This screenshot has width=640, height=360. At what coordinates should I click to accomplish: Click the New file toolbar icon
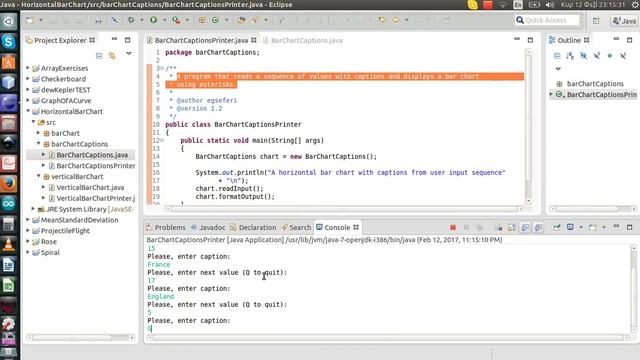pyautogui.click(x=30, y=20)
